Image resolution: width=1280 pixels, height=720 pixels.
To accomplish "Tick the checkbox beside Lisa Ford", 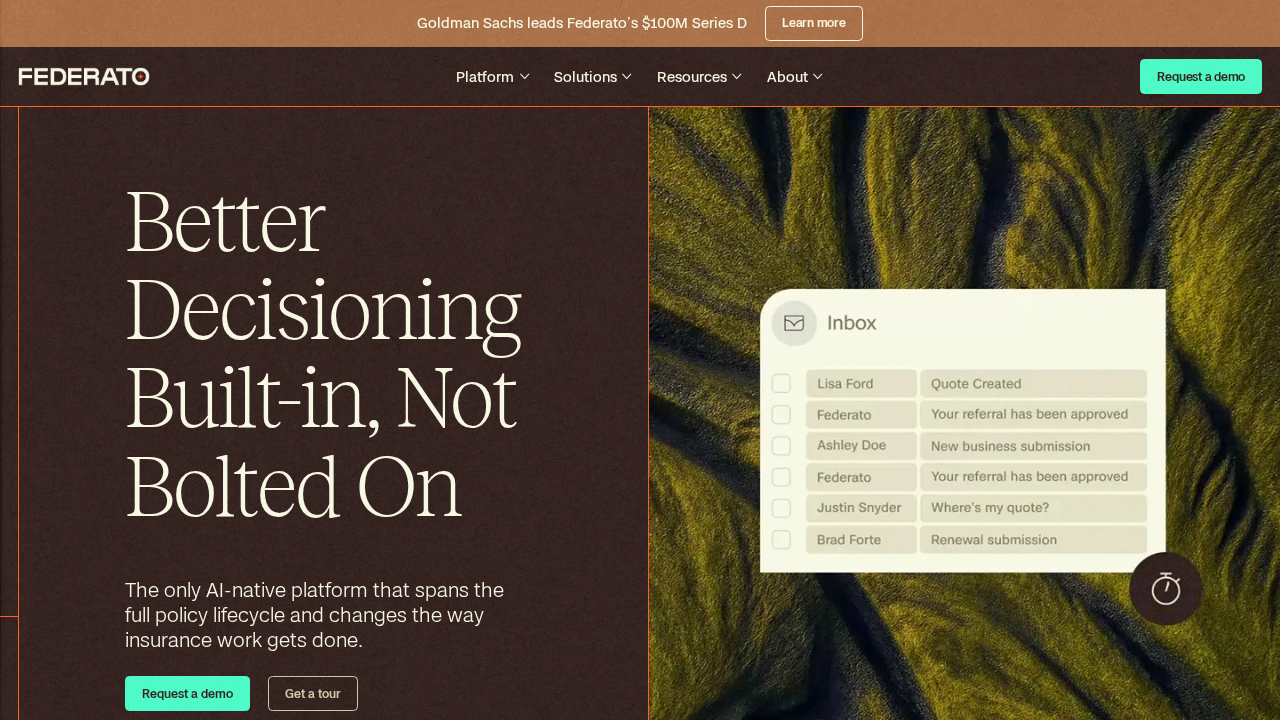I will coord(782,384).
